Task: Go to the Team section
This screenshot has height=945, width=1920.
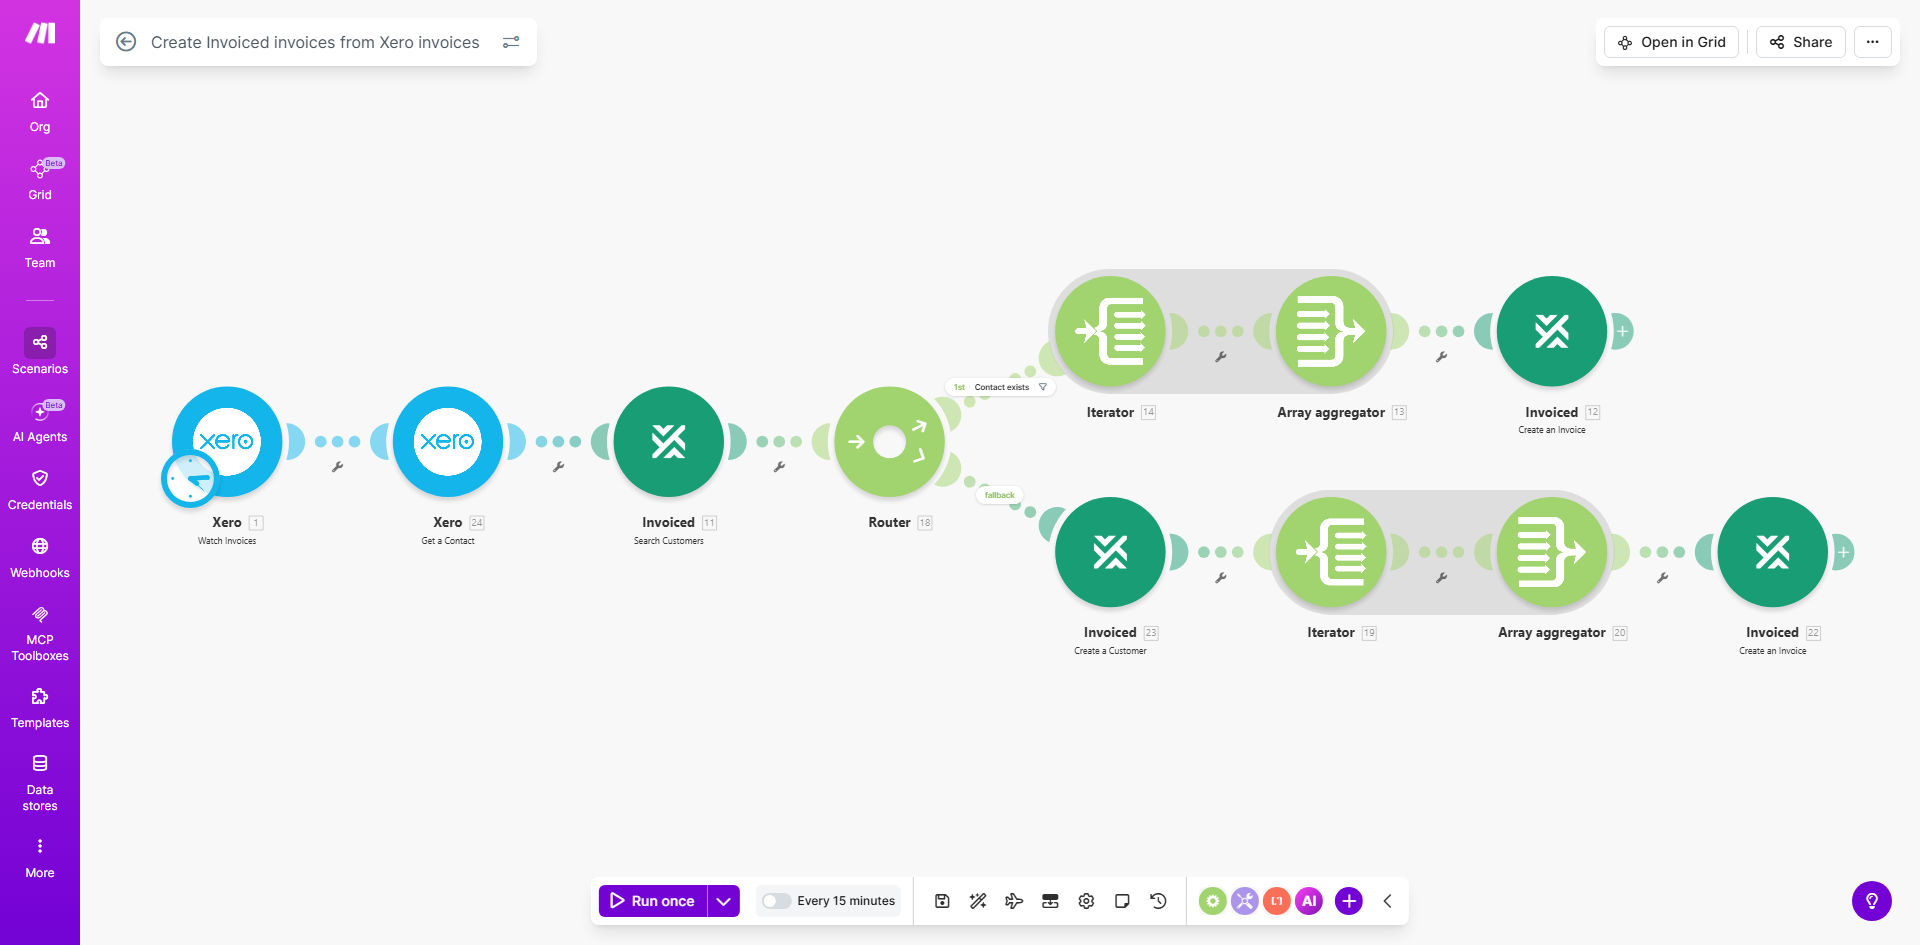Action: 40,248
